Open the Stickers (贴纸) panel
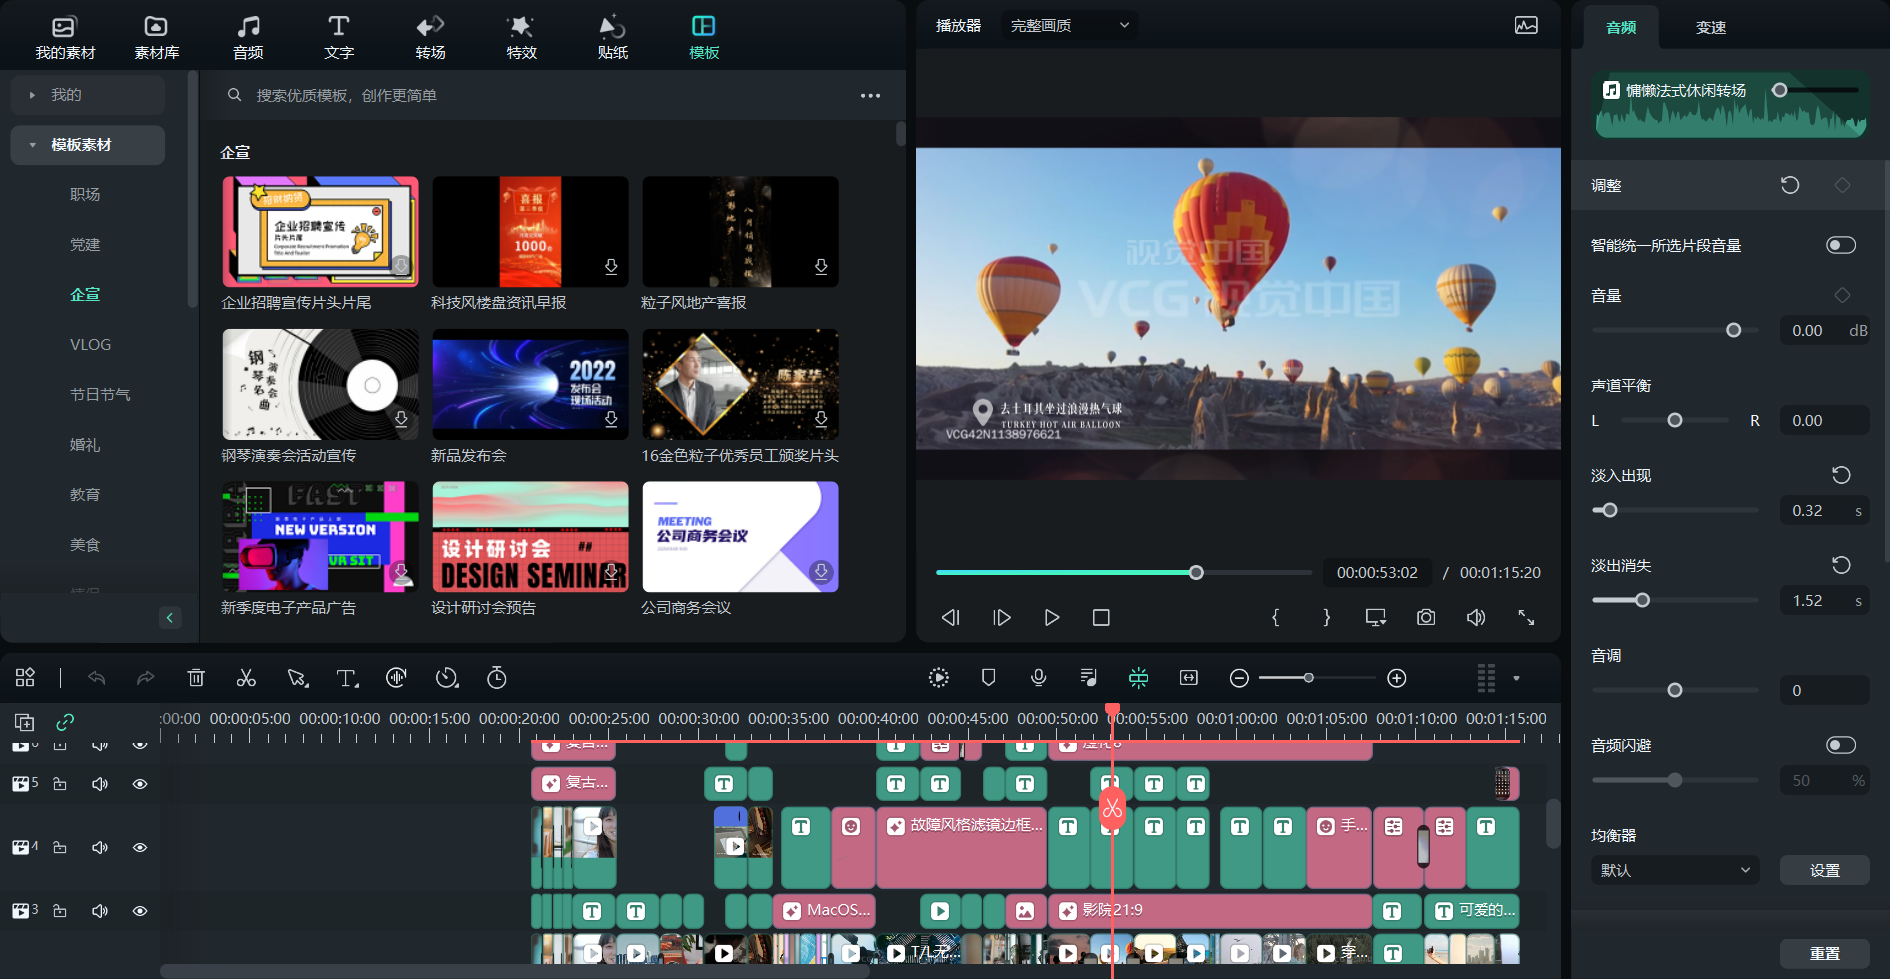This screenshot has height=979, width=1890. [x=612, y=37]
